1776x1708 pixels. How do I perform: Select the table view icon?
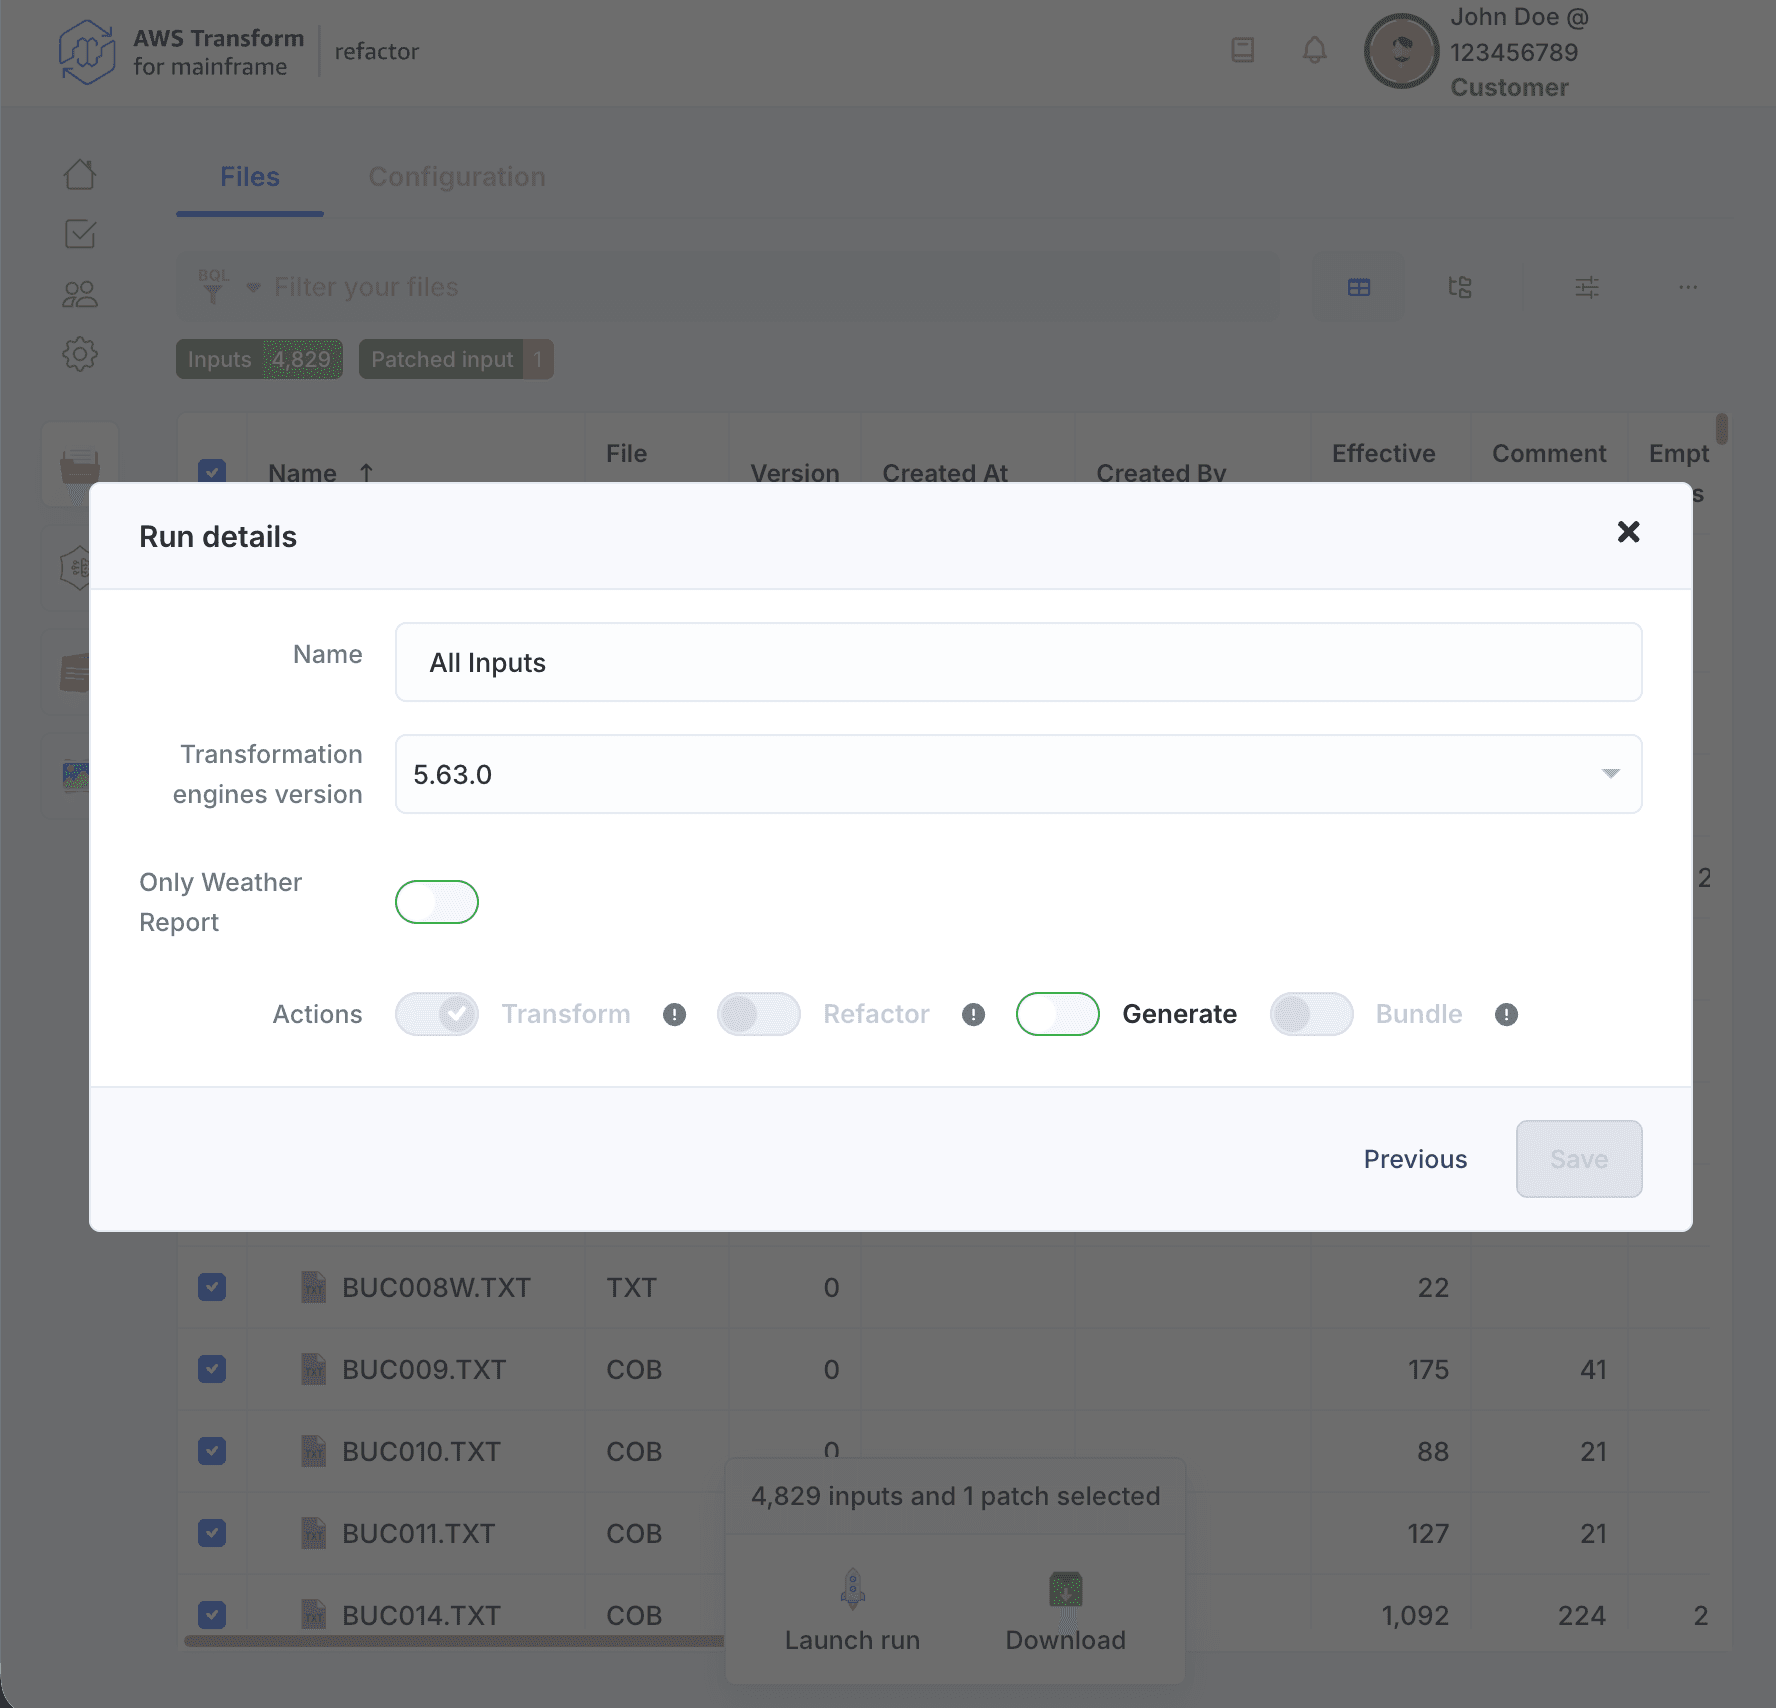click(x=1358, y=288)
